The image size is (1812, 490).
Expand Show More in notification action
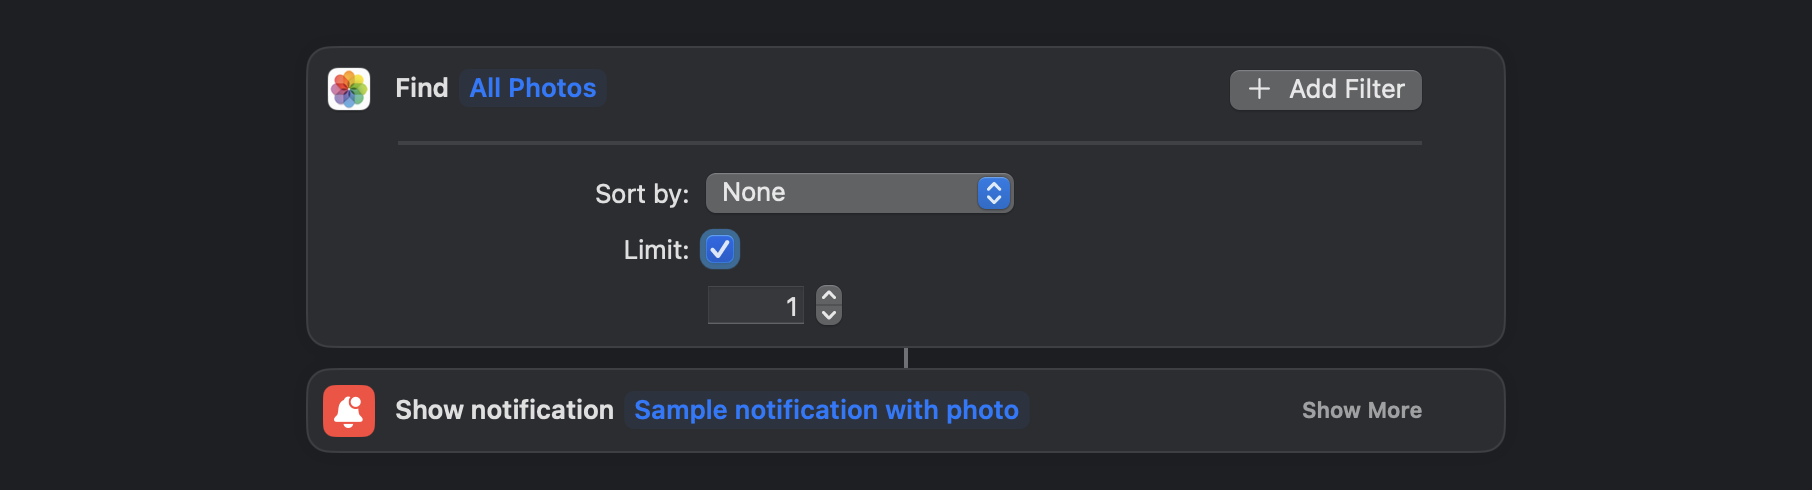pos(1362,410)
